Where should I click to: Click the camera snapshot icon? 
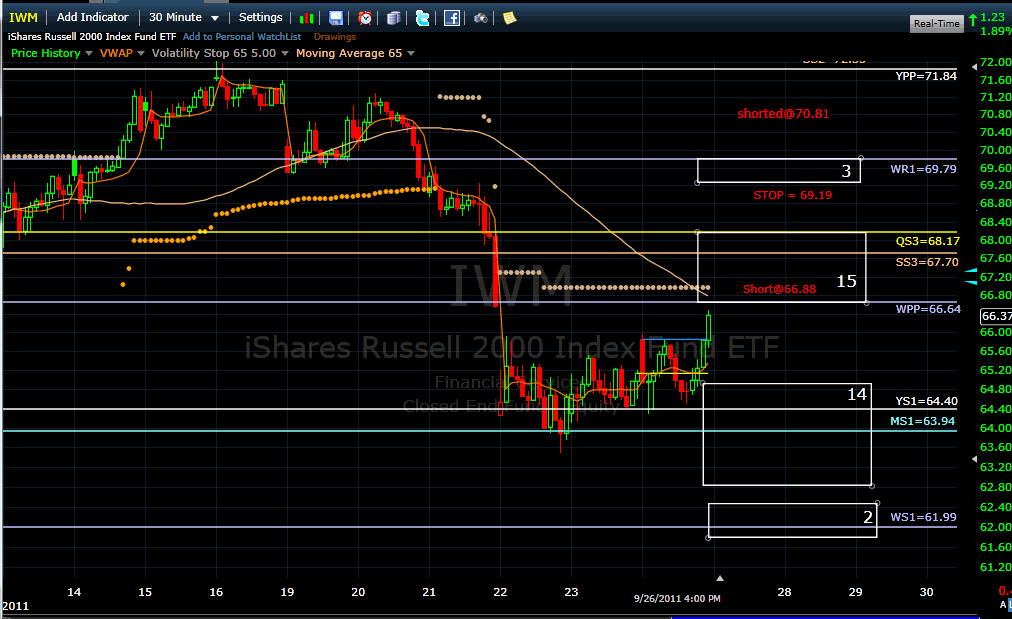481,18
